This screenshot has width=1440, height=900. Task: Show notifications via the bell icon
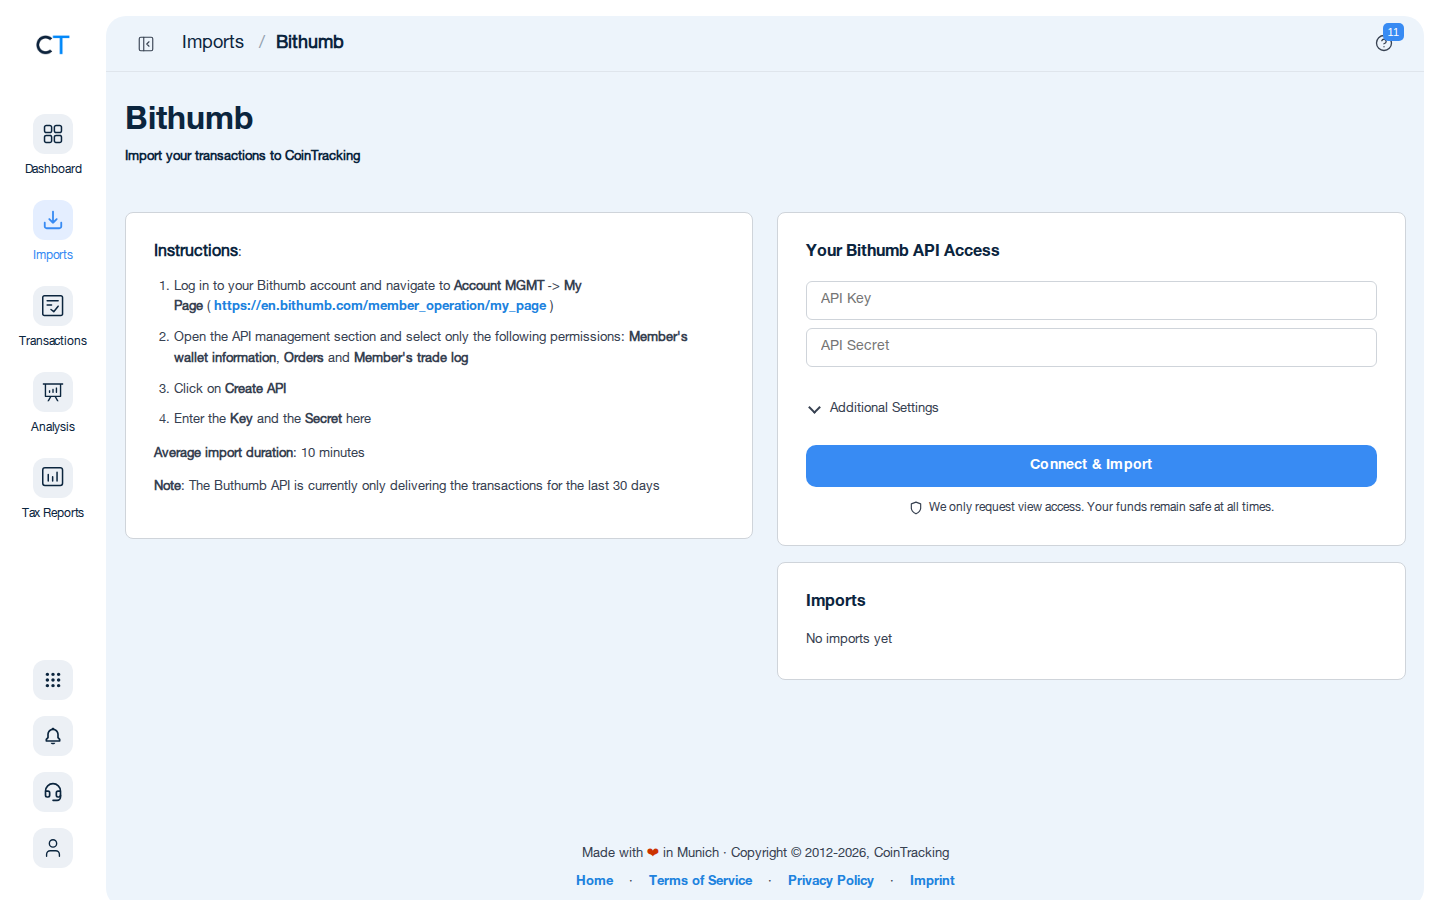click(x=53, y=736)
